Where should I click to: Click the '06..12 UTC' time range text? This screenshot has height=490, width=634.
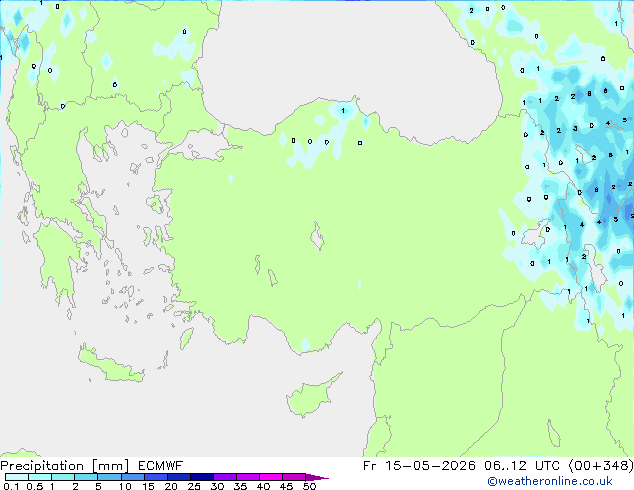tap(522, 466)
